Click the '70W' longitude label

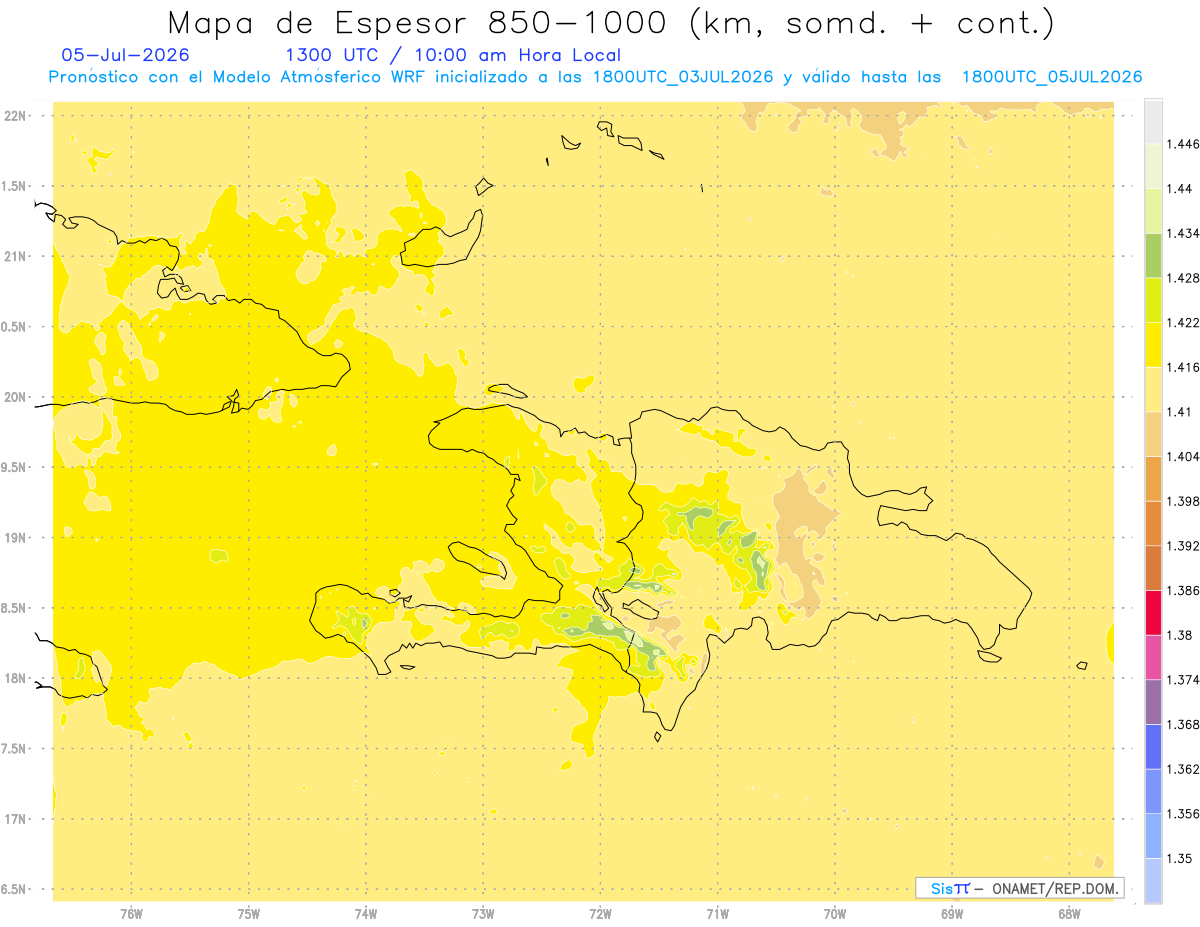(835, 913)
